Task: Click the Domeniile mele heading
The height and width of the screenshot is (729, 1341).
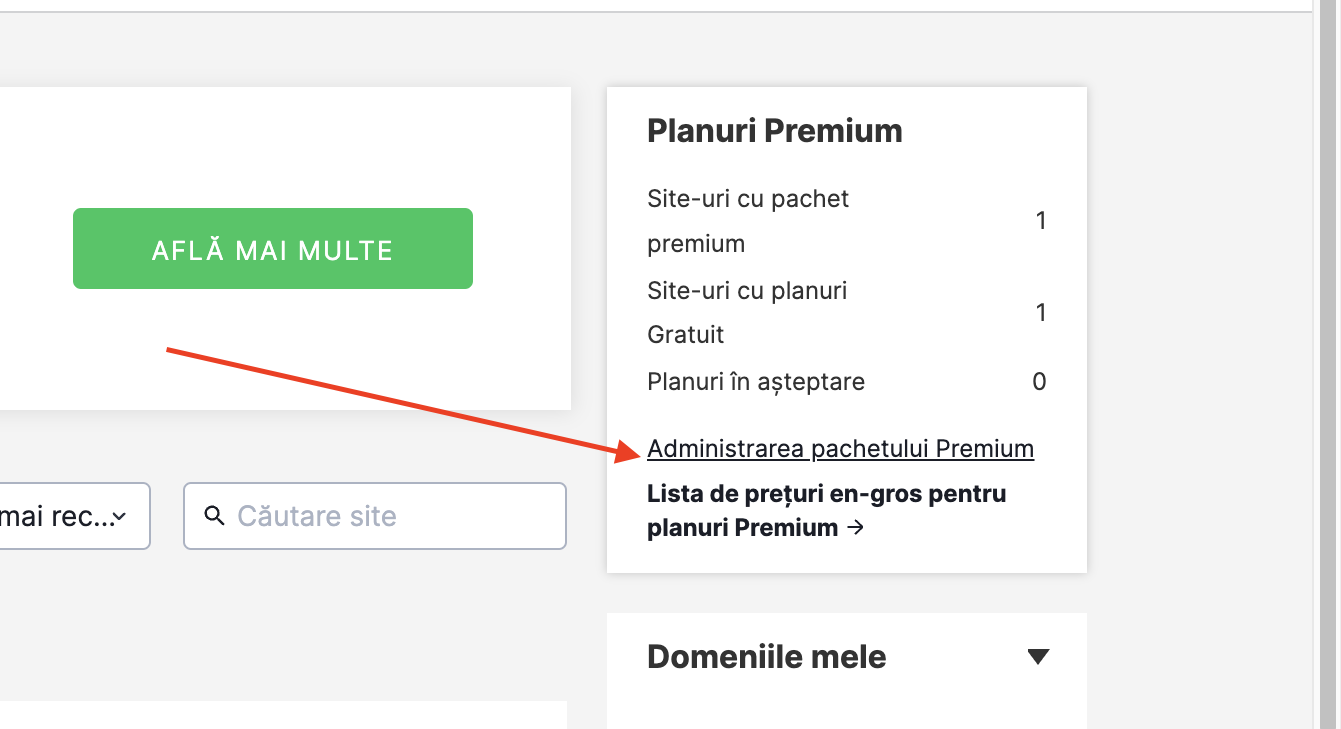Action: tap(766, 657)
